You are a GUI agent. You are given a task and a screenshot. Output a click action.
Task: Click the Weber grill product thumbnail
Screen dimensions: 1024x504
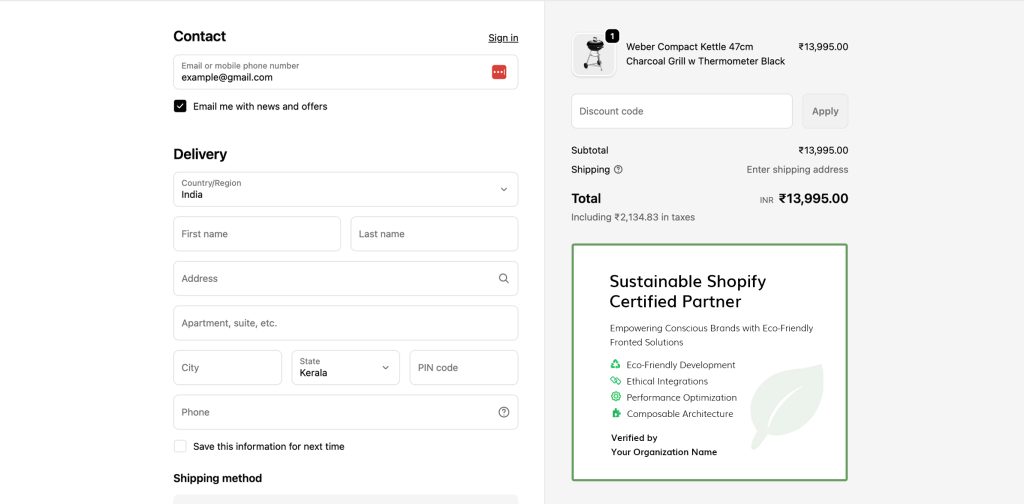tap(594, 55)
